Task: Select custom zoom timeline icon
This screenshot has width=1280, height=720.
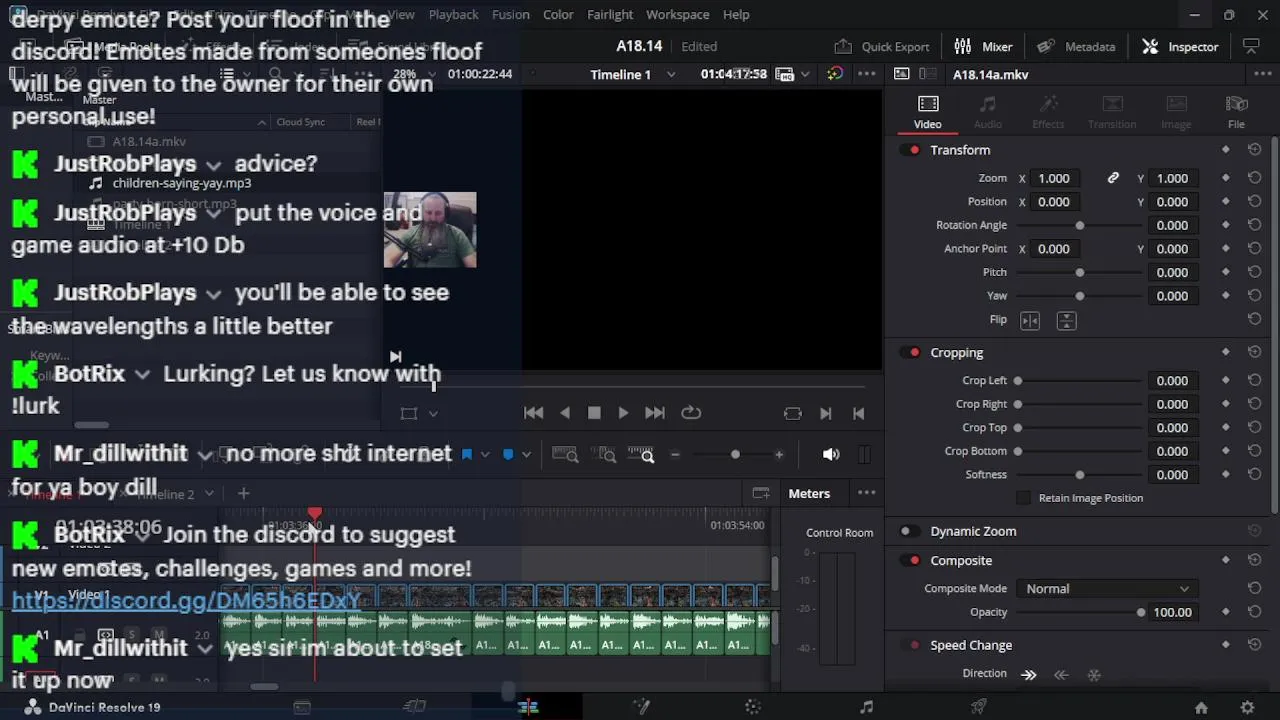Action: pos(641,455)
